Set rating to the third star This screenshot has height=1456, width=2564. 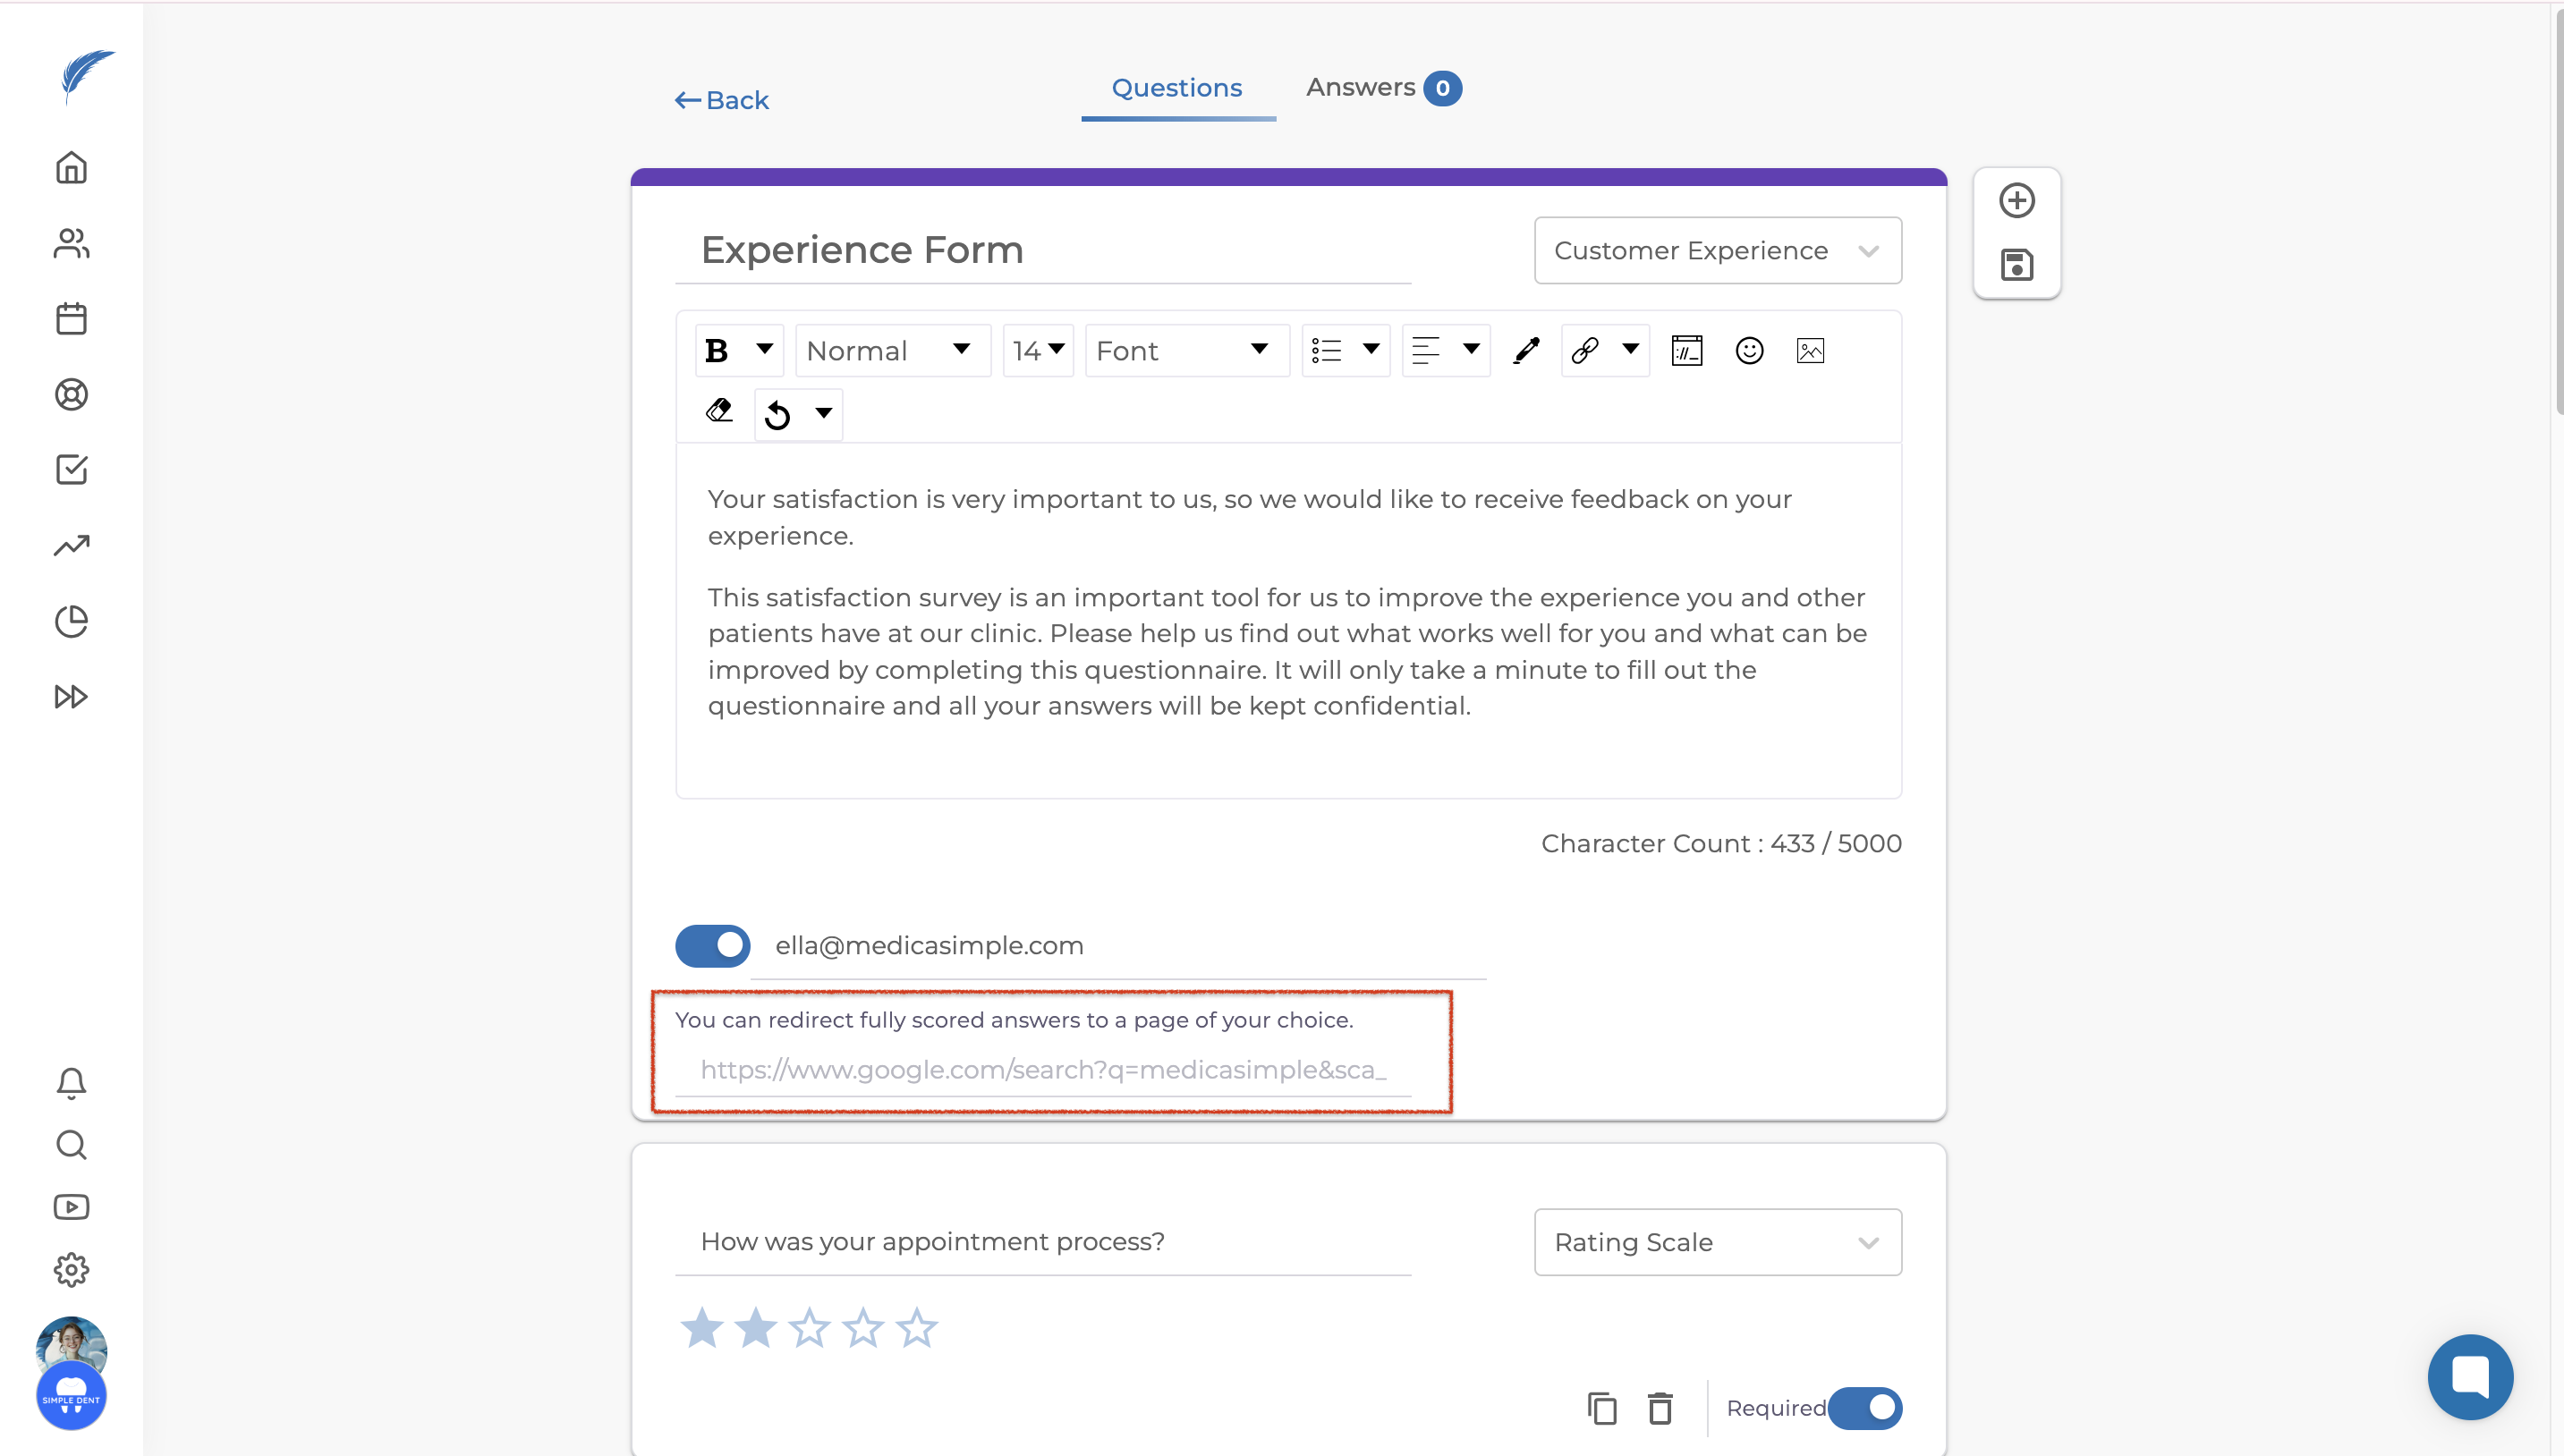coord(809,1329)
